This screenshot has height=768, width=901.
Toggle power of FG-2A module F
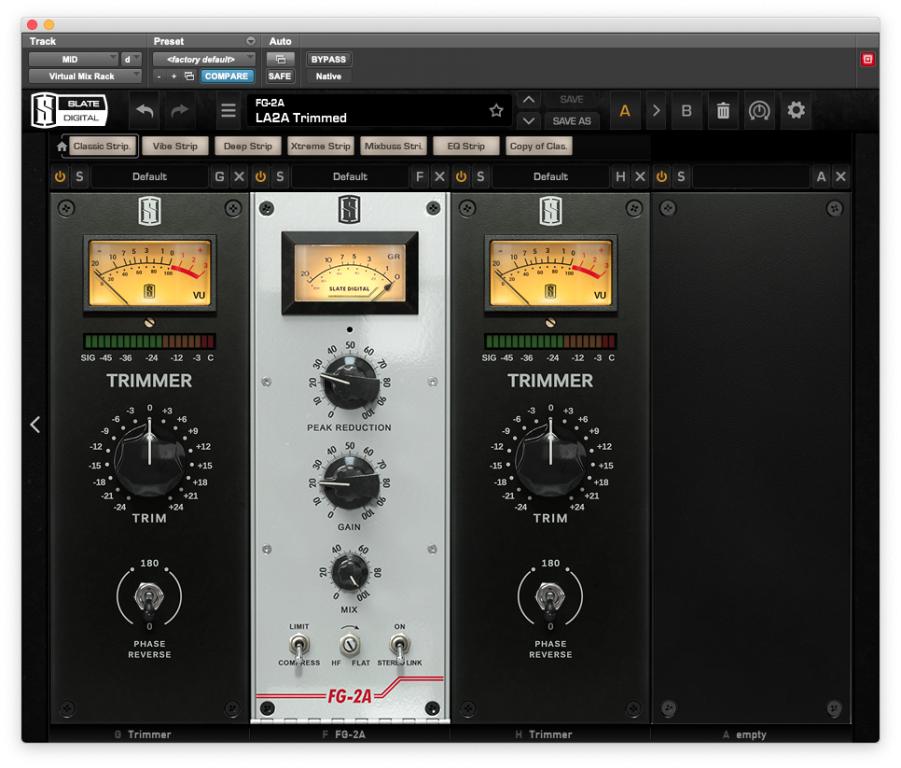click(260, 177)
